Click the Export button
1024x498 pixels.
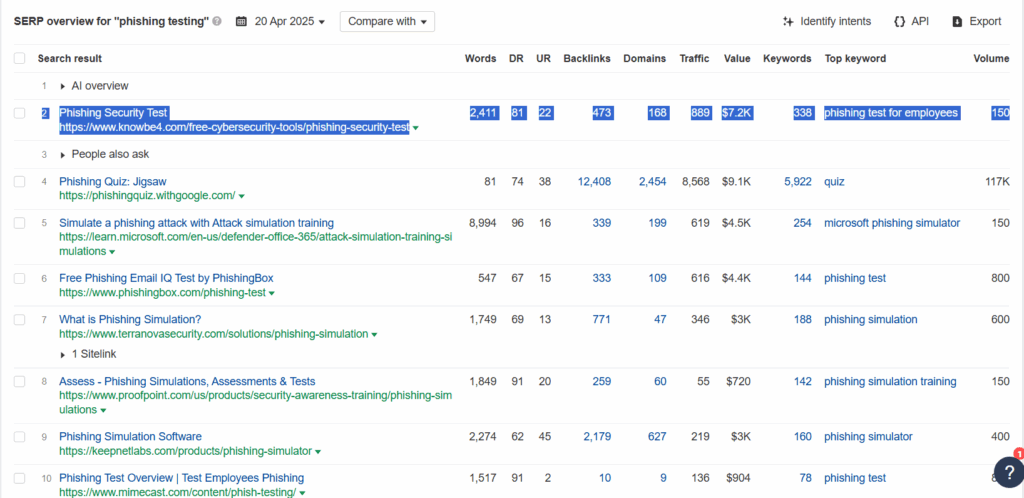(976, 22)
